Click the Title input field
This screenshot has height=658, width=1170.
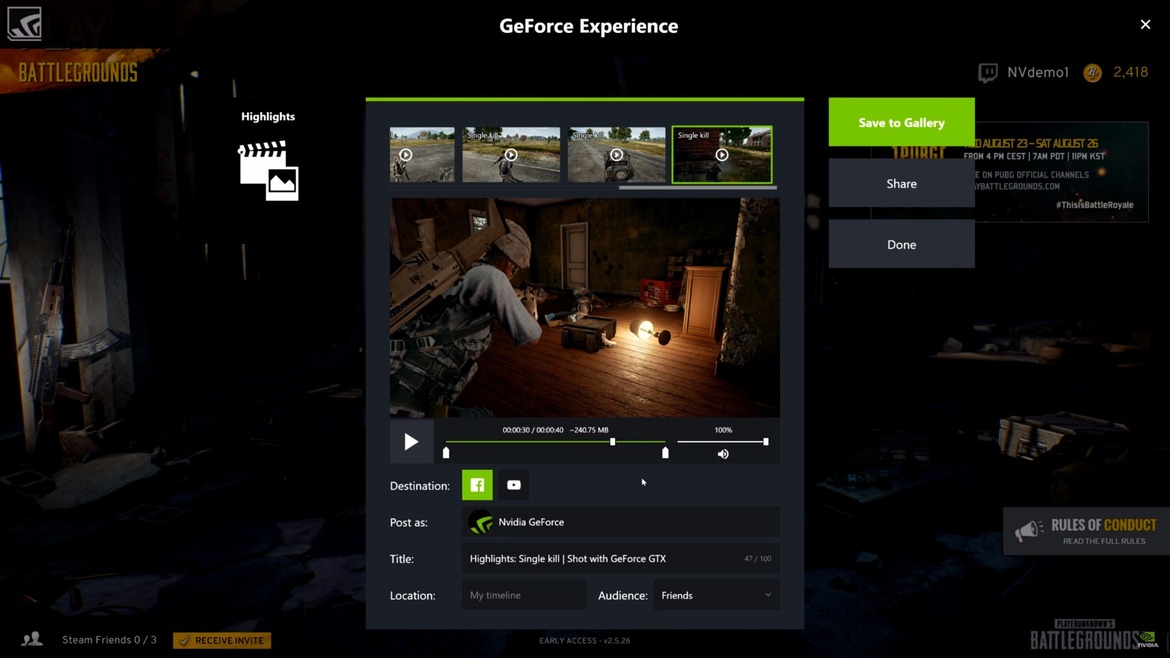(621, 559)
